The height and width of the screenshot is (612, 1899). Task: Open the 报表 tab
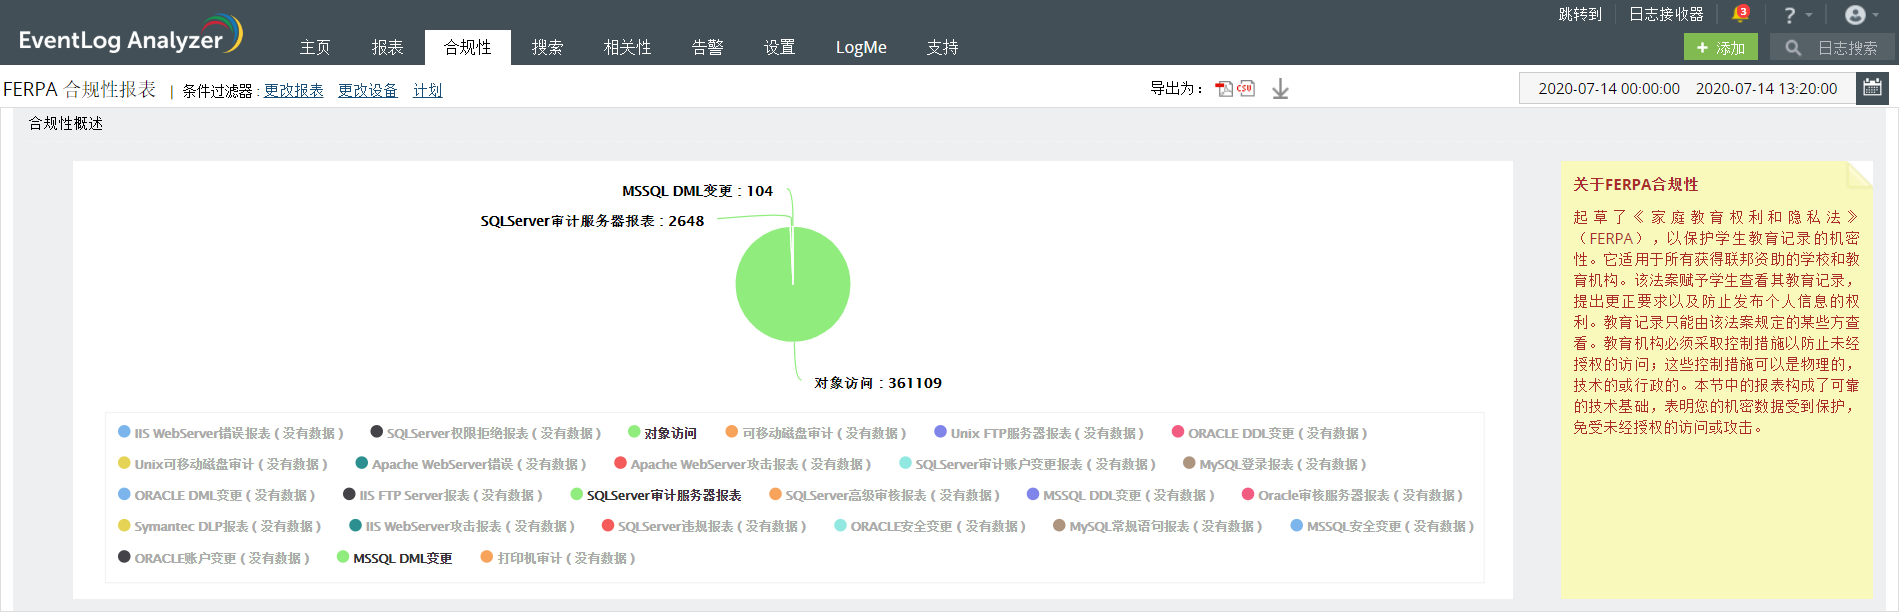tap(388, 47)
